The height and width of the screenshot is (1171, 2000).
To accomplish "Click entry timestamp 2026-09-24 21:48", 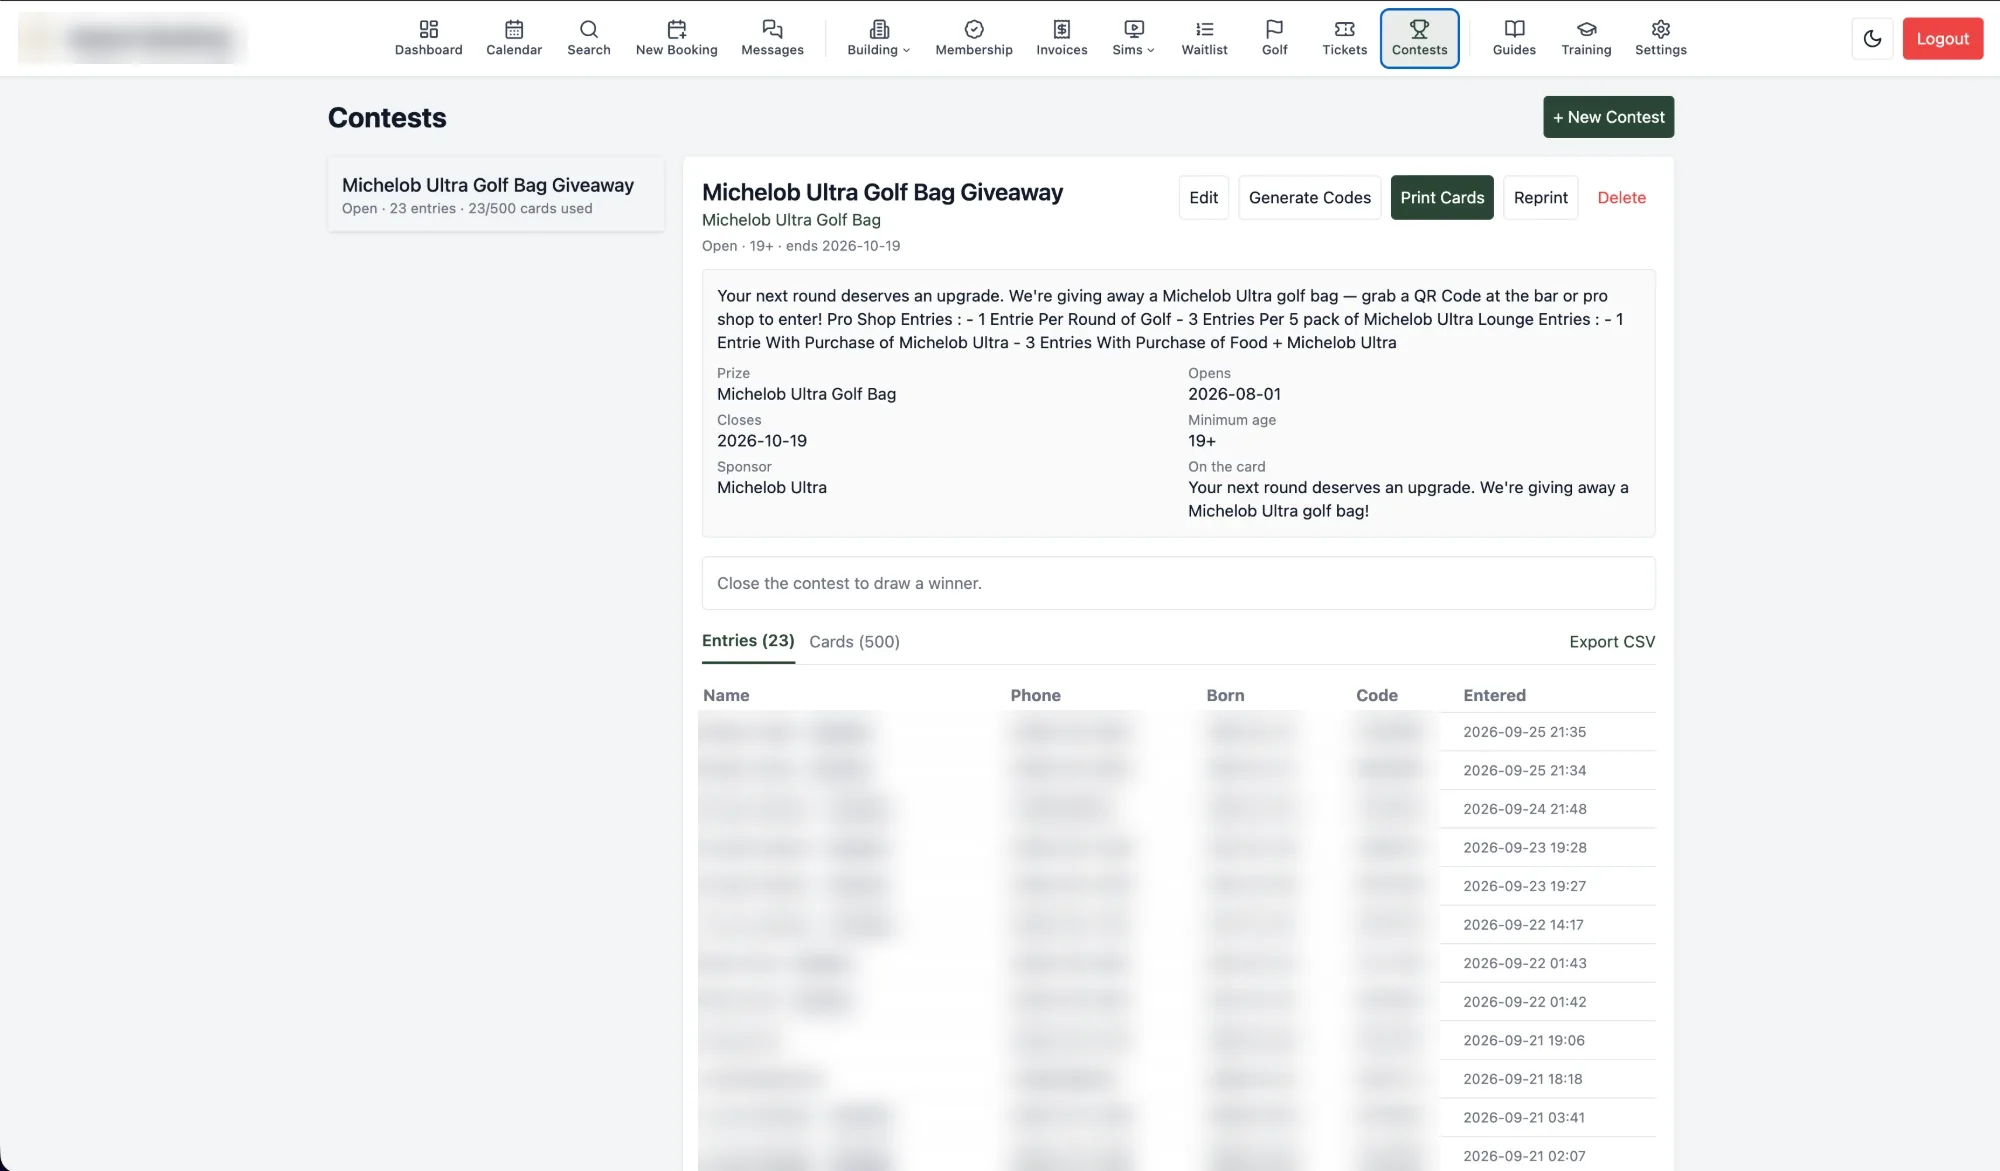I will coord(1524,809).
